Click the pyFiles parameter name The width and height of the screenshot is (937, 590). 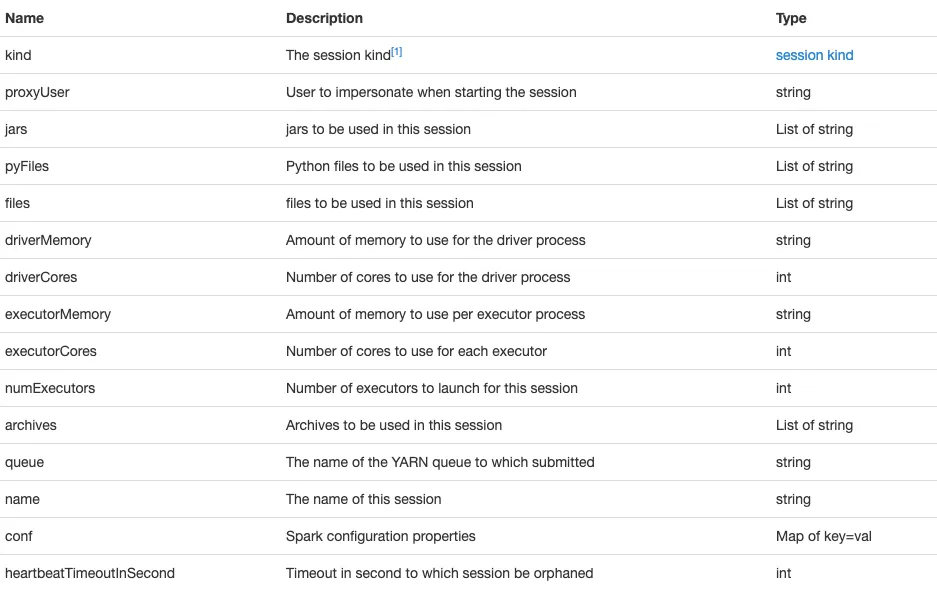(27, 166)
